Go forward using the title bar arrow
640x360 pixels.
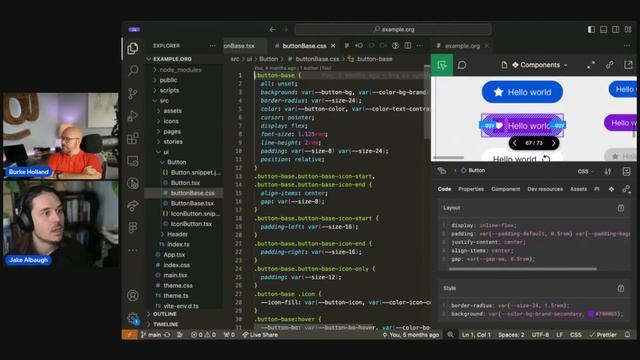coord(285,29)
